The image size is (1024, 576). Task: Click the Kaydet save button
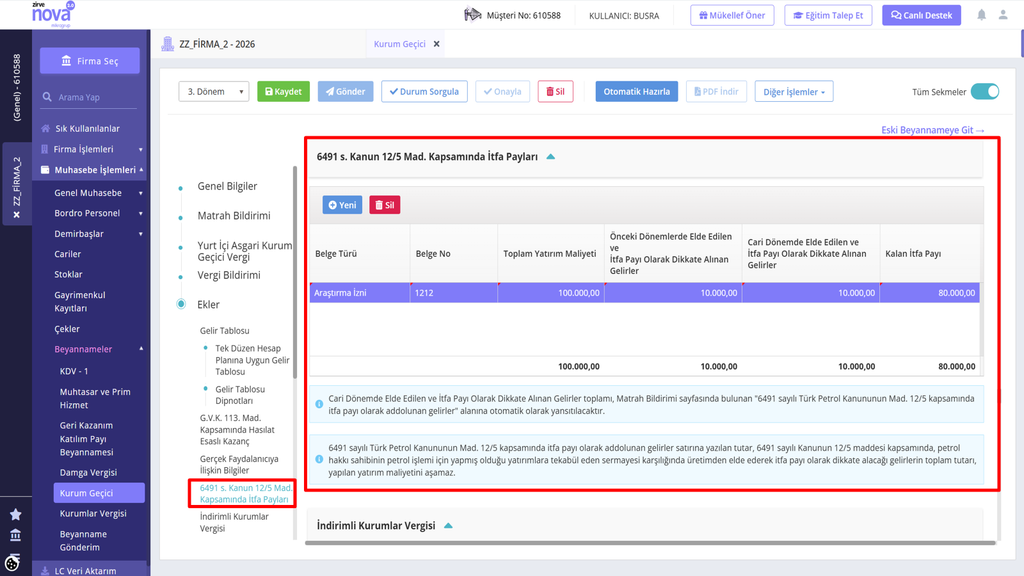click(x=283, y=91)
